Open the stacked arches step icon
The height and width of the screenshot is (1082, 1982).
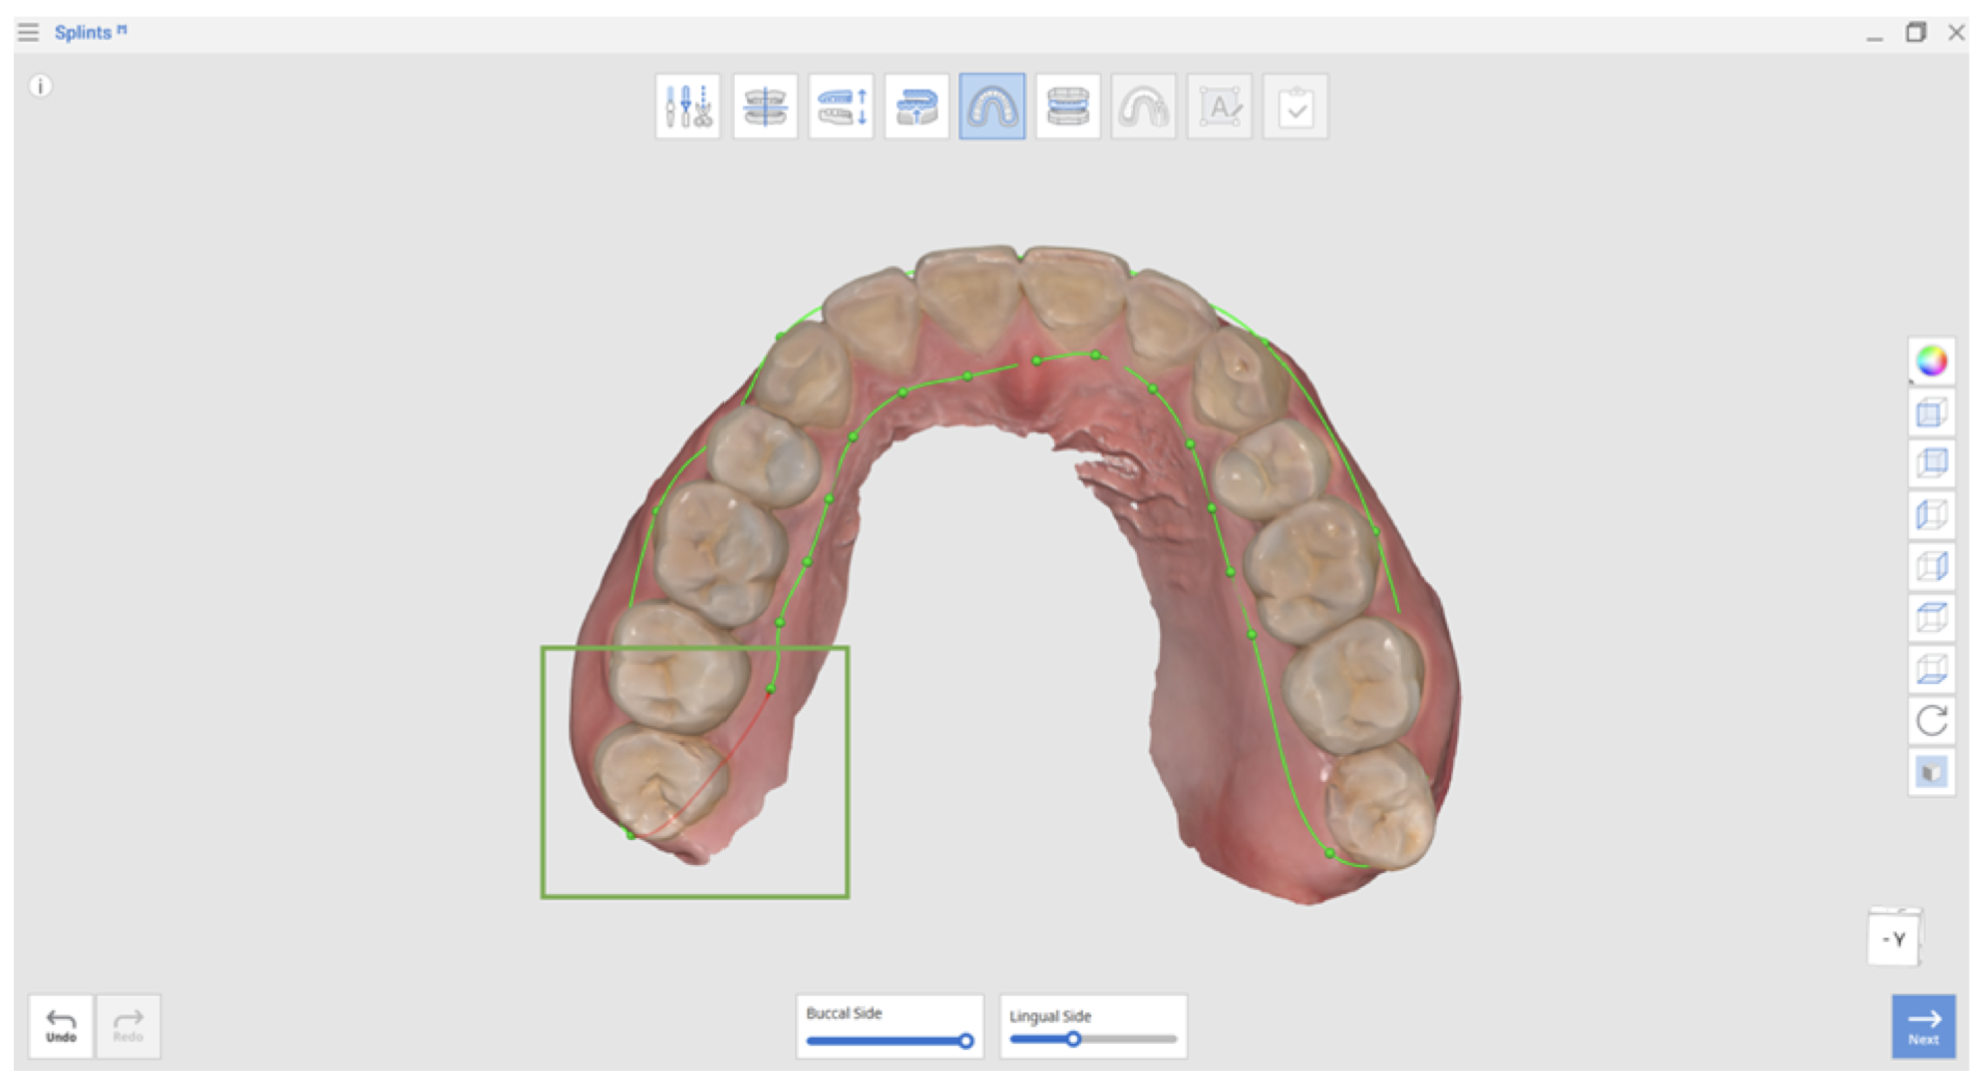click(1068, 106)
